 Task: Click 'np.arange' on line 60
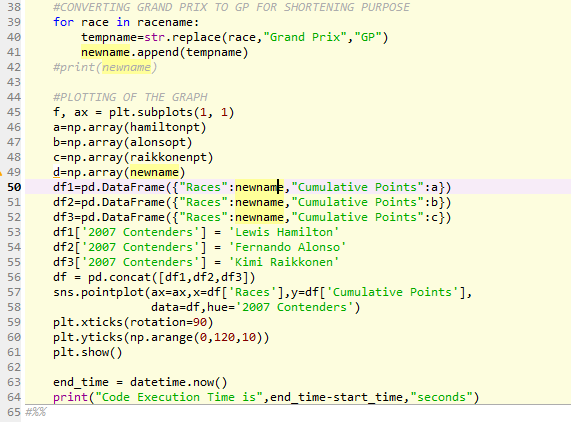point(161,337)
